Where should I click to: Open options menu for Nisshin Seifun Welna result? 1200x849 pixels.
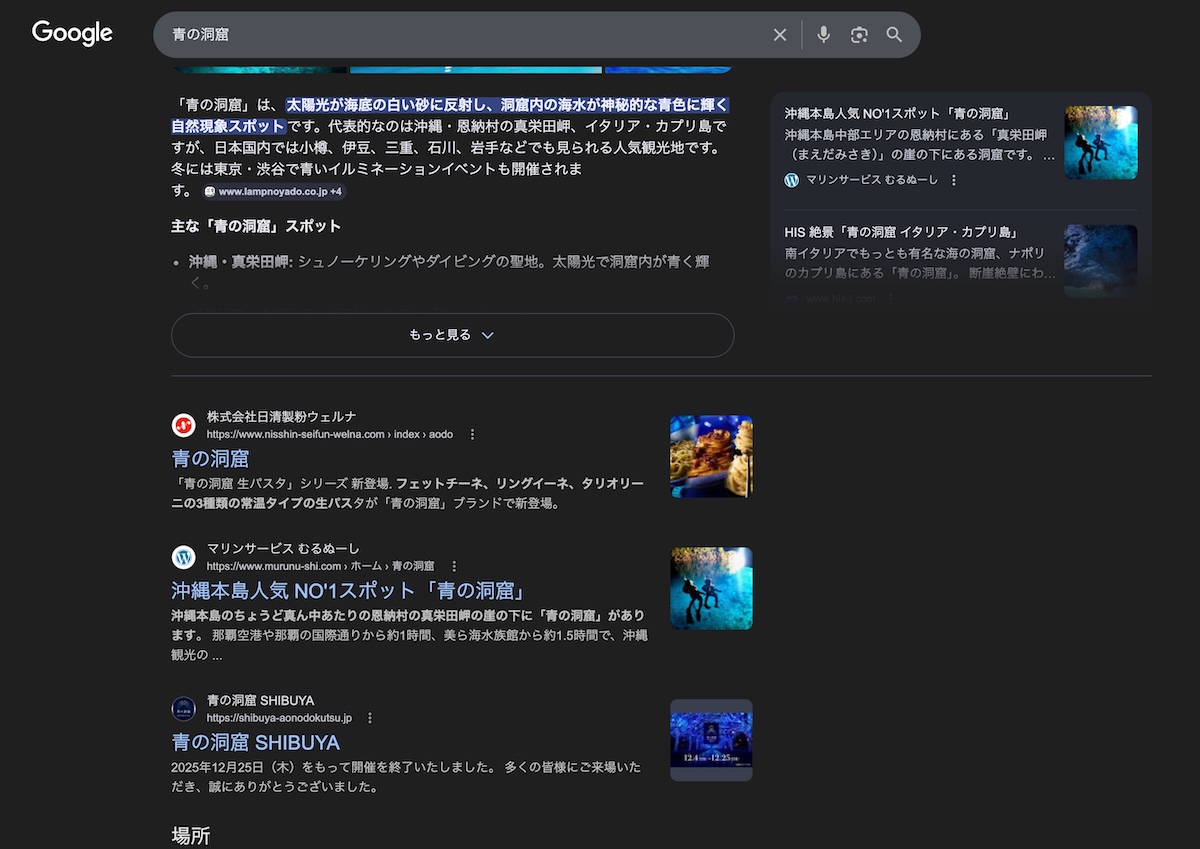click(x=473, y=435)
